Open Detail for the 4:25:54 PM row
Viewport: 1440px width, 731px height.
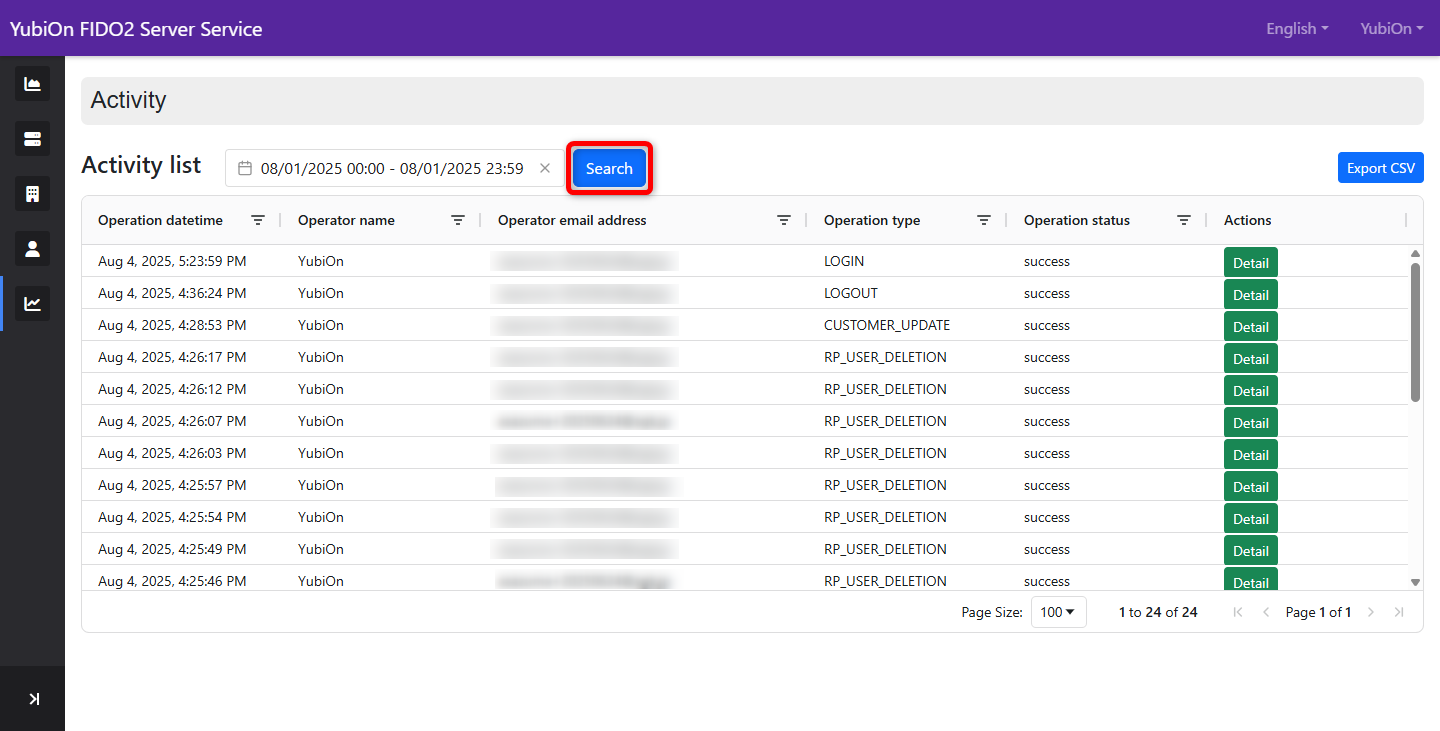[x=1251, y=519]
